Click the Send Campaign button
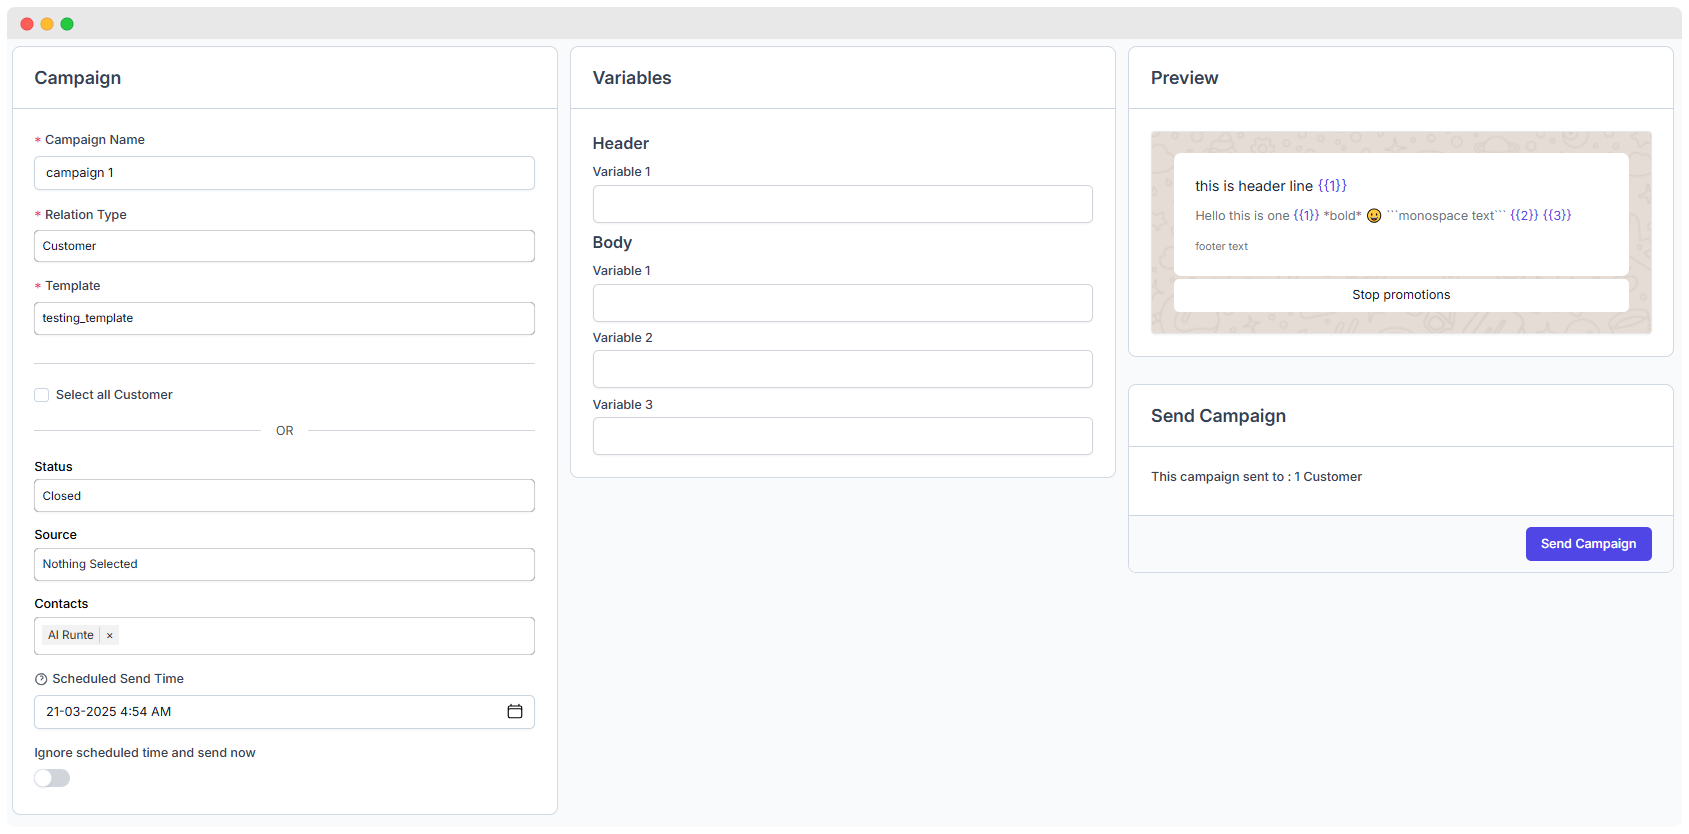The height and width of the screenshot is (834, 1689). (1588, 544)
